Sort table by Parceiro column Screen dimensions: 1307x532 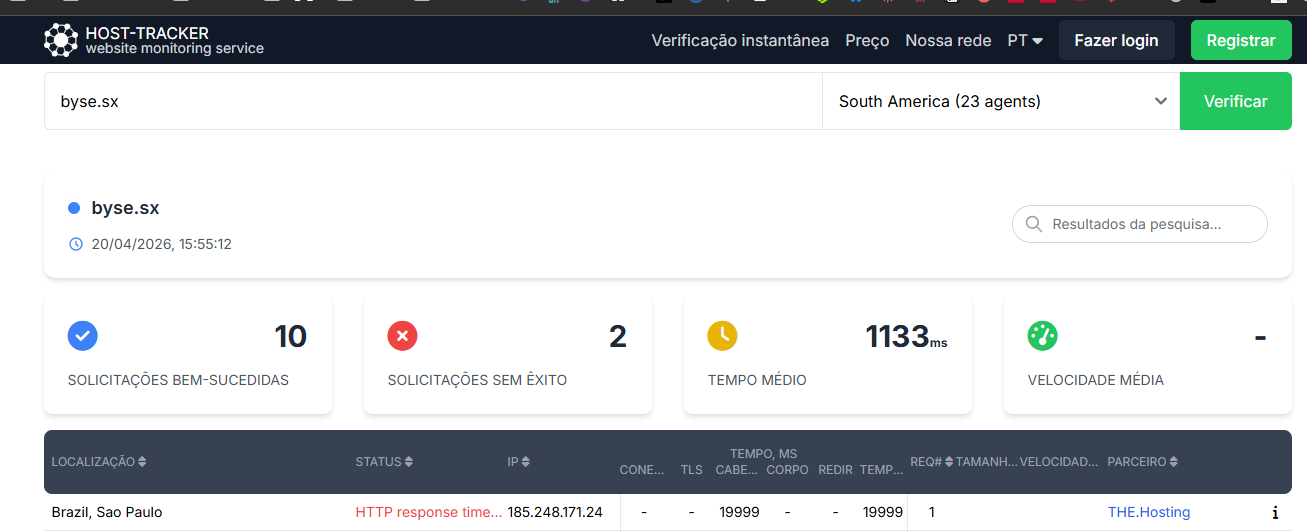1142,462
